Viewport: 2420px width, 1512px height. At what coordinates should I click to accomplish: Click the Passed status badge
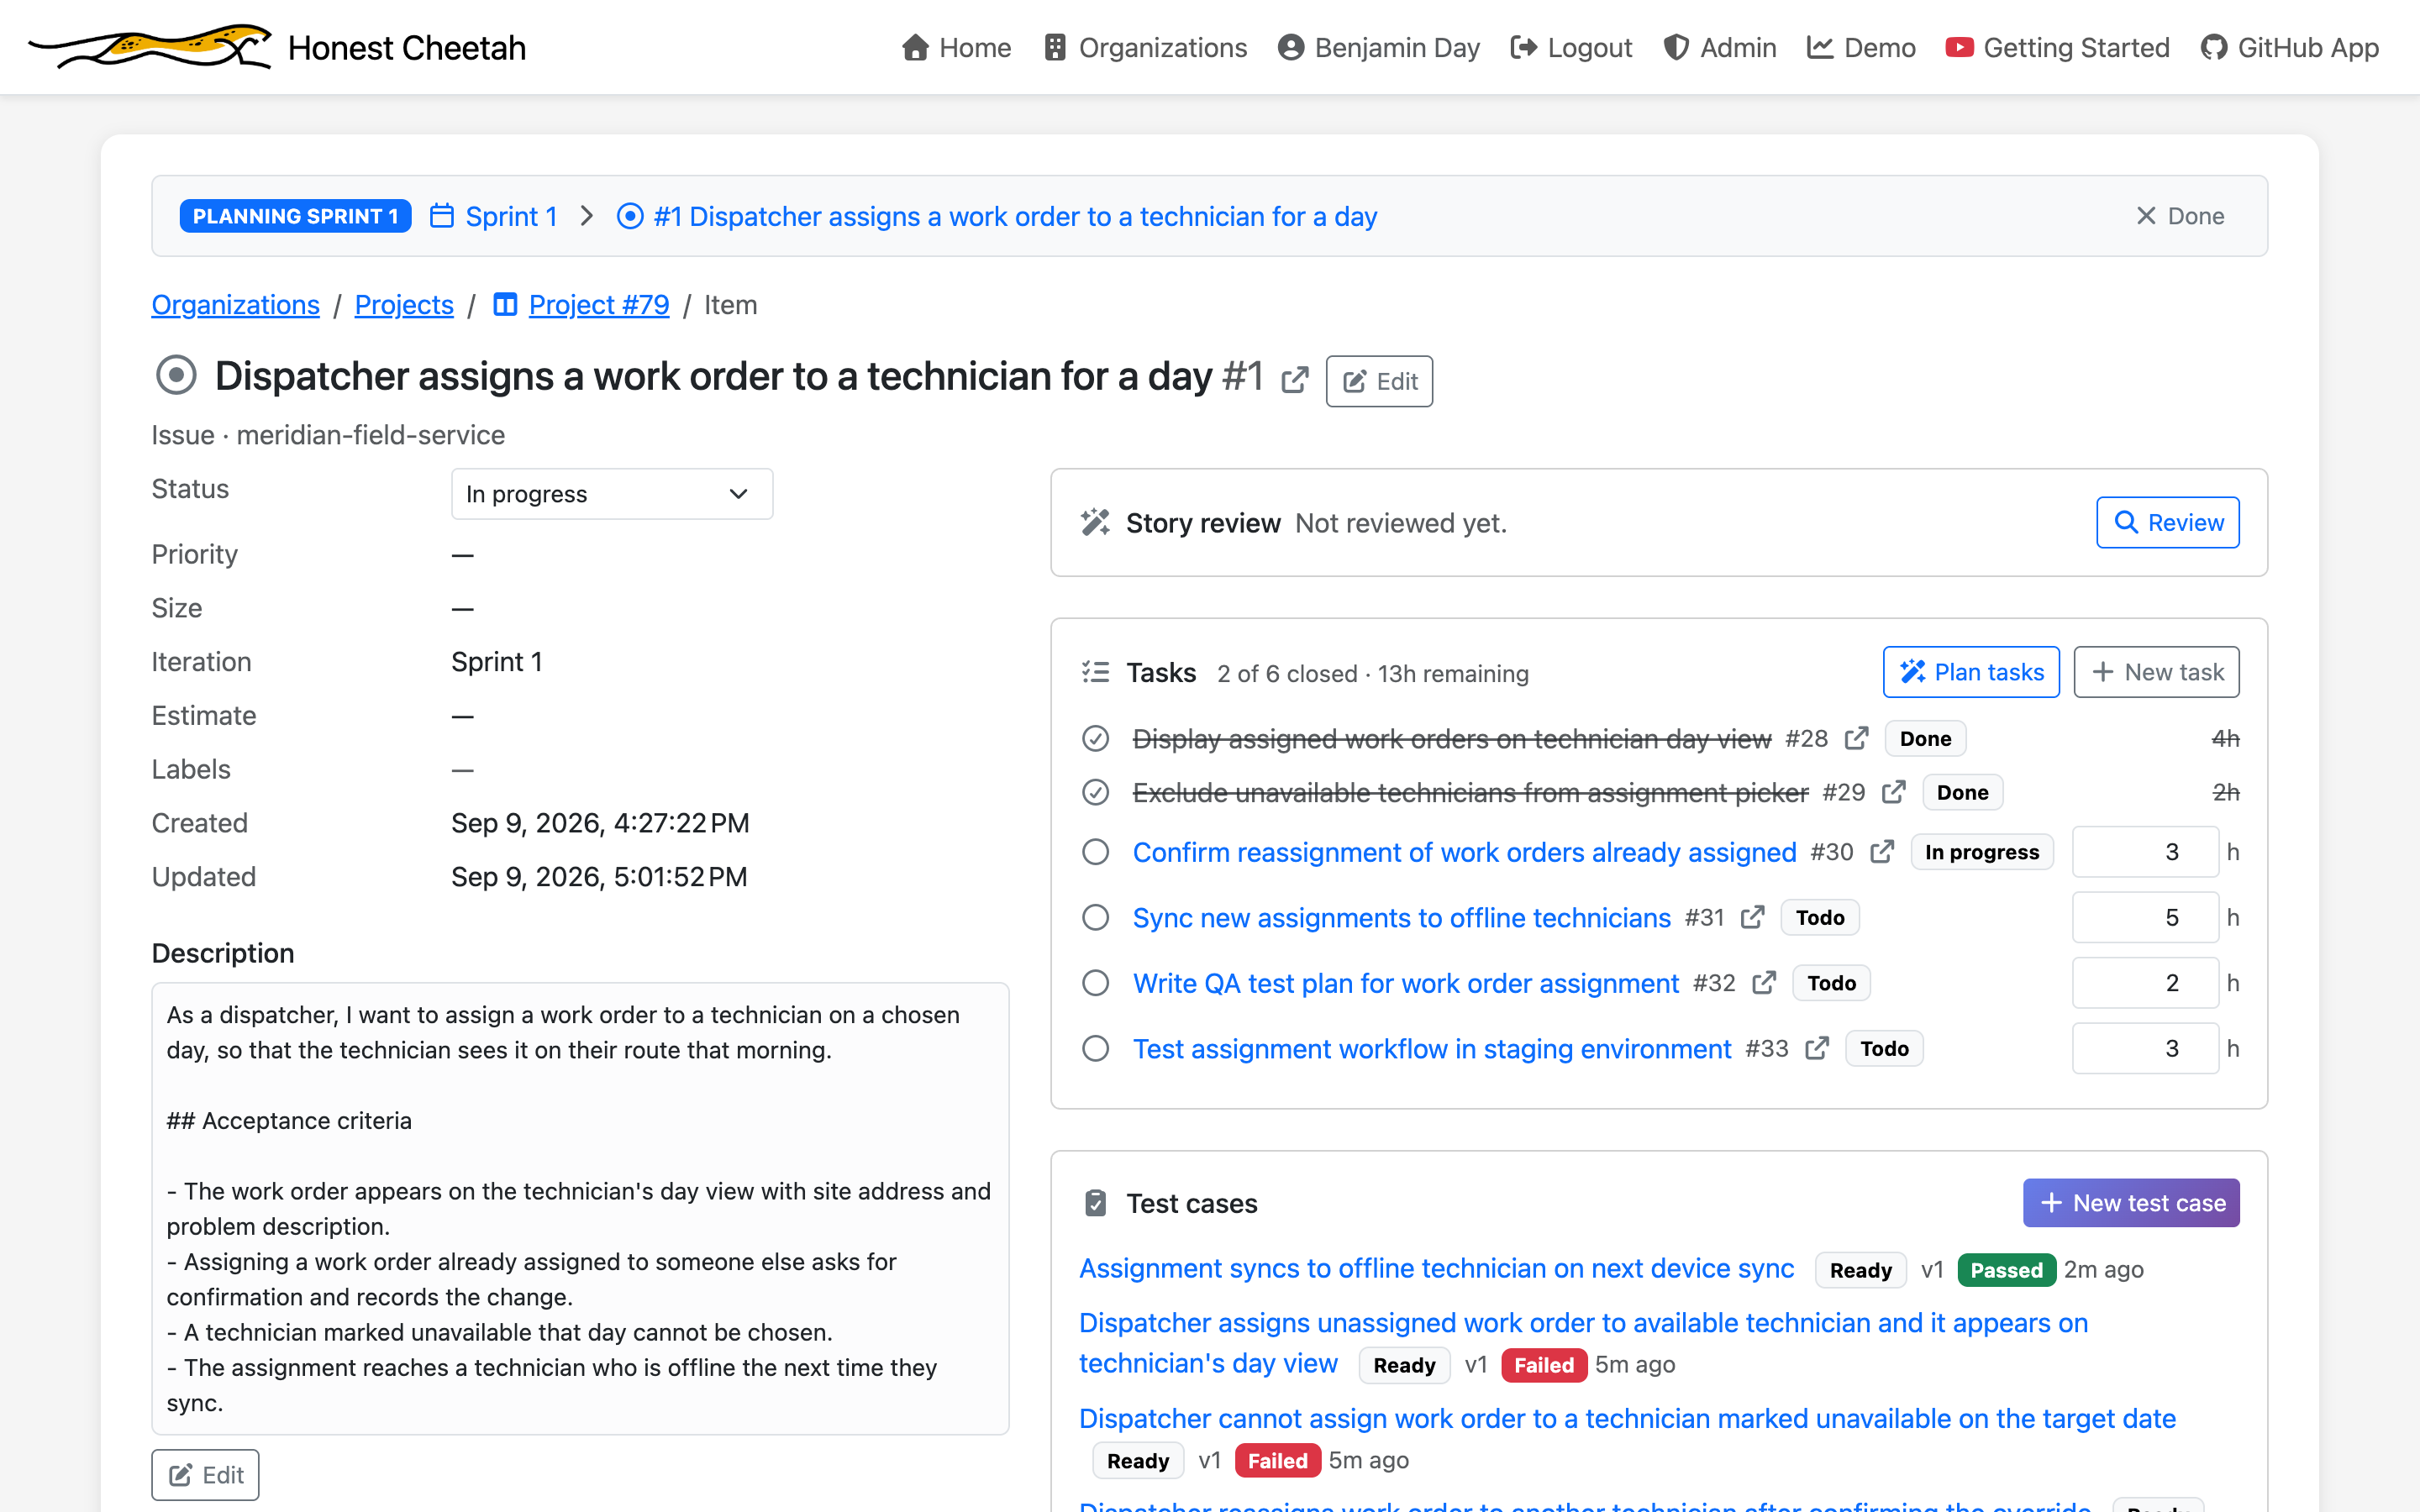(2005, 1269)
